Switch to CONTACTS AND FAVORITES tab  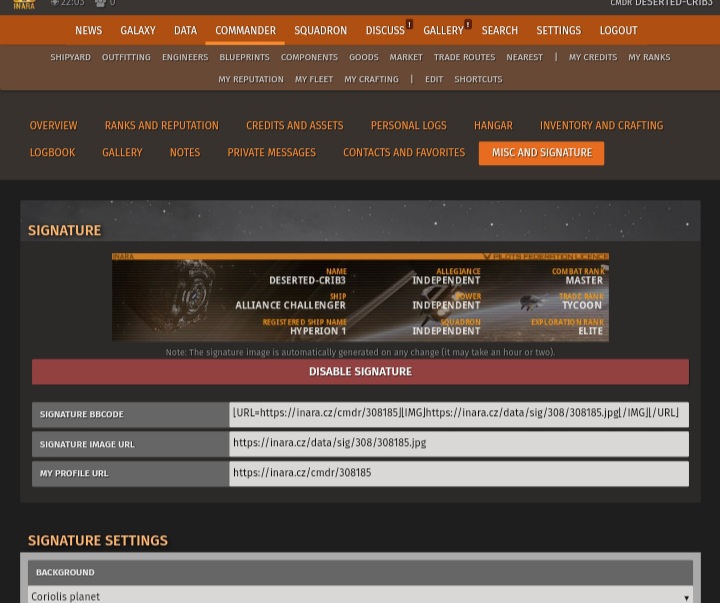(404, 152)
